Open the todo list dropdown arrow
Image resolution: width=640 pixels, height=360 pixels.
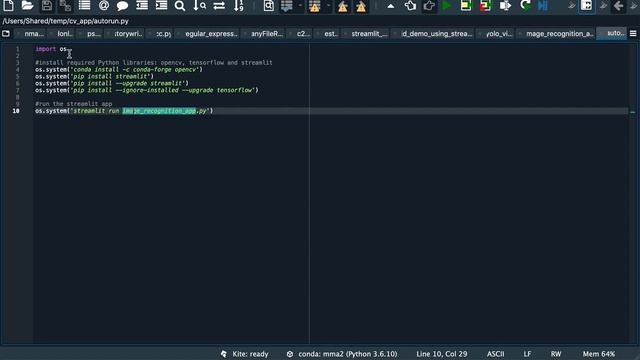300,6
